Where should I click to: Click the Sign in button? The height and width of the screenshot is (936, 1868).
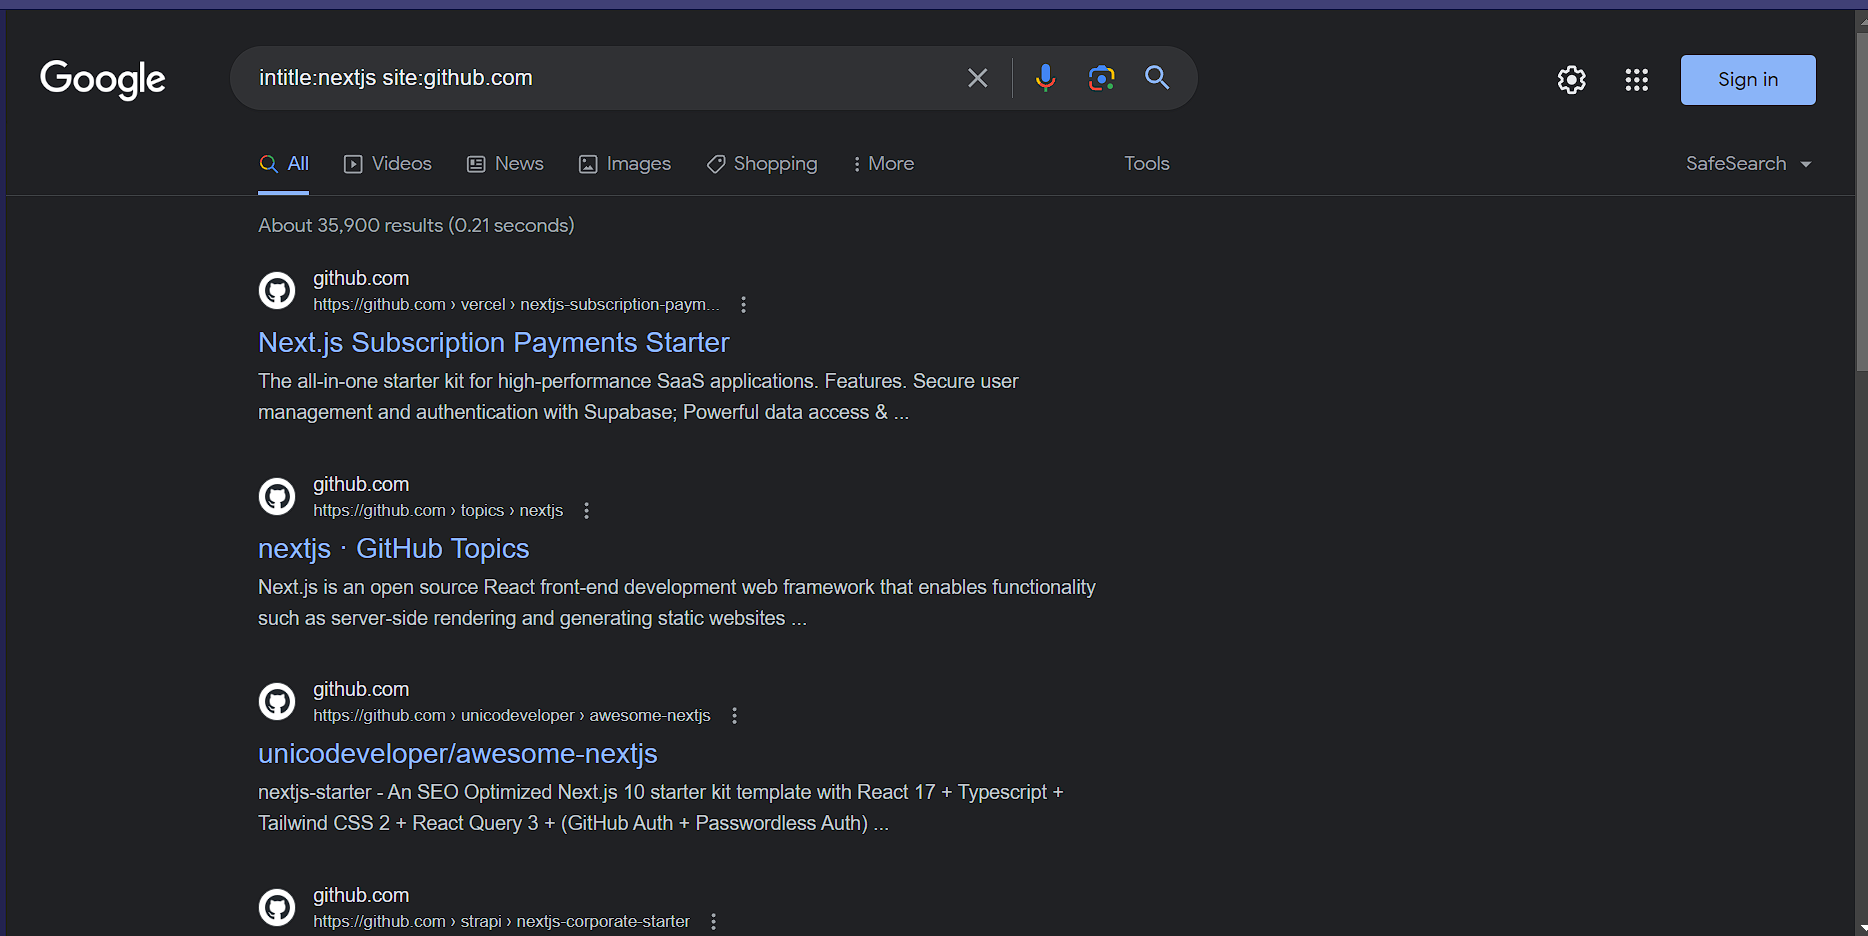[x=1747, y=80]
